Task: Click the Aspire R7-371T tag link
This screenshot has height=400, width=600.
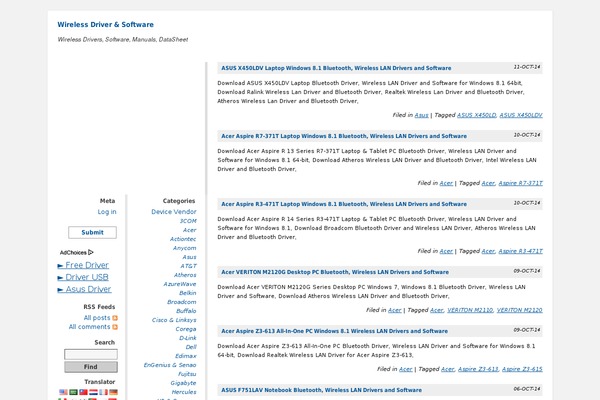Action: [521, 183]
